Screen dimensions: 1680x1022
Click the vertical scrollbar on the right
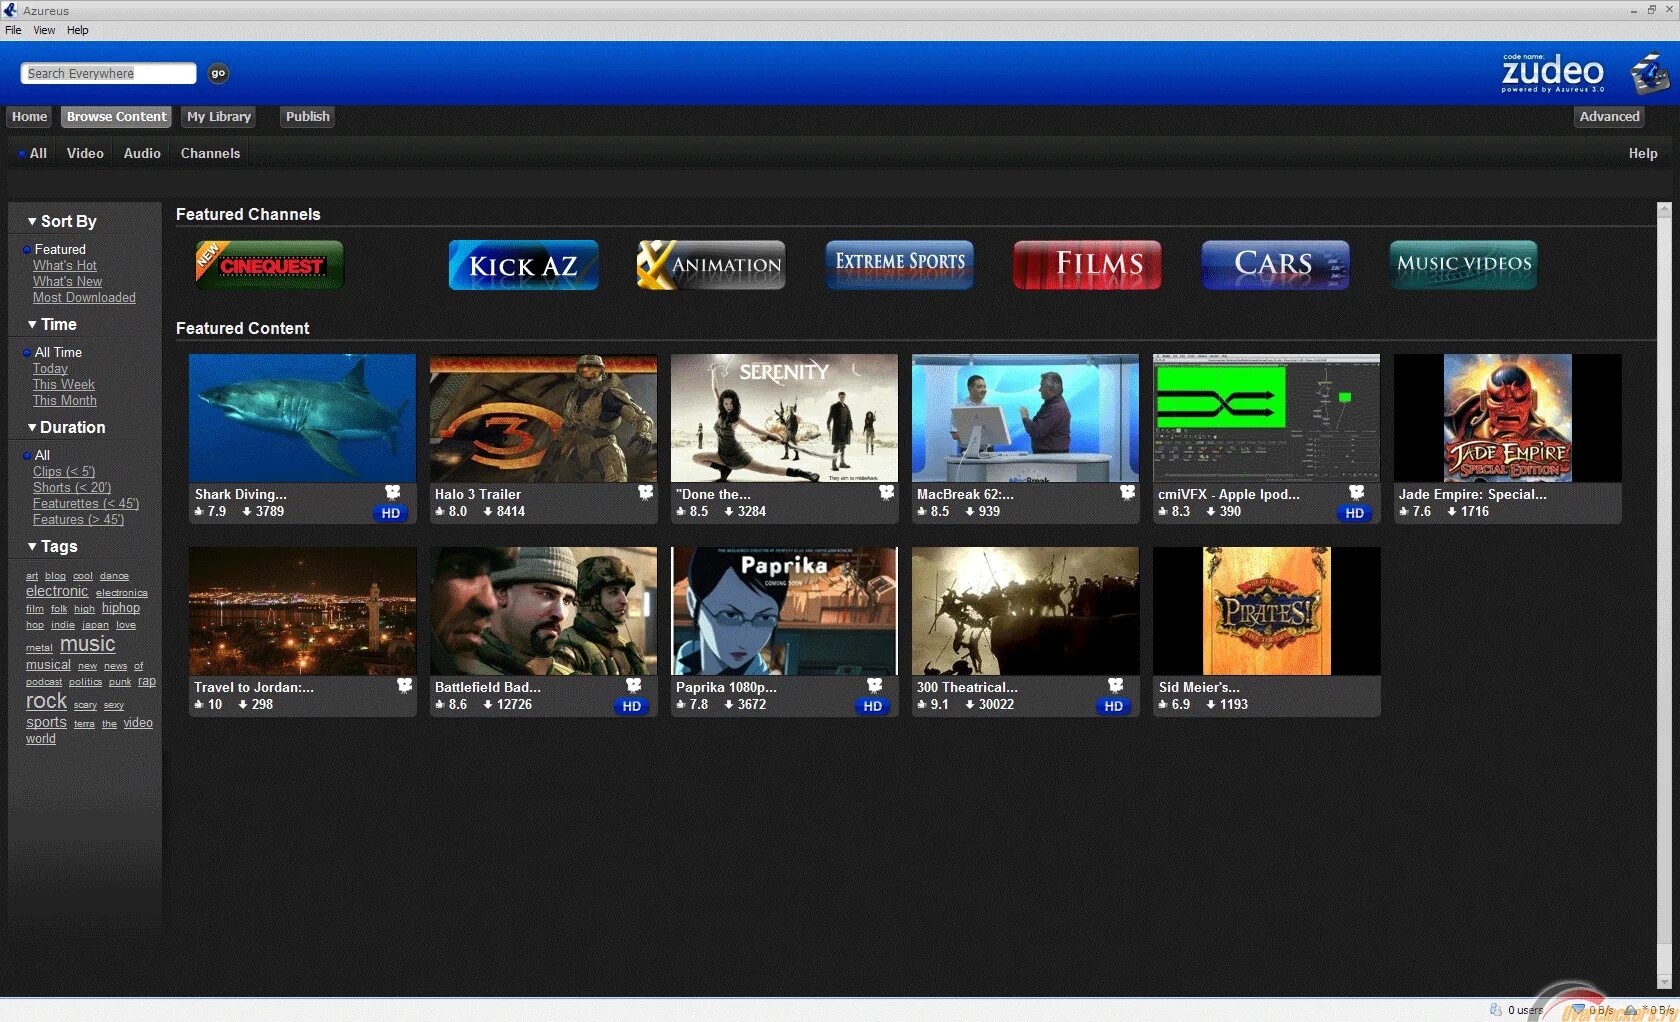click(1664, 595)
